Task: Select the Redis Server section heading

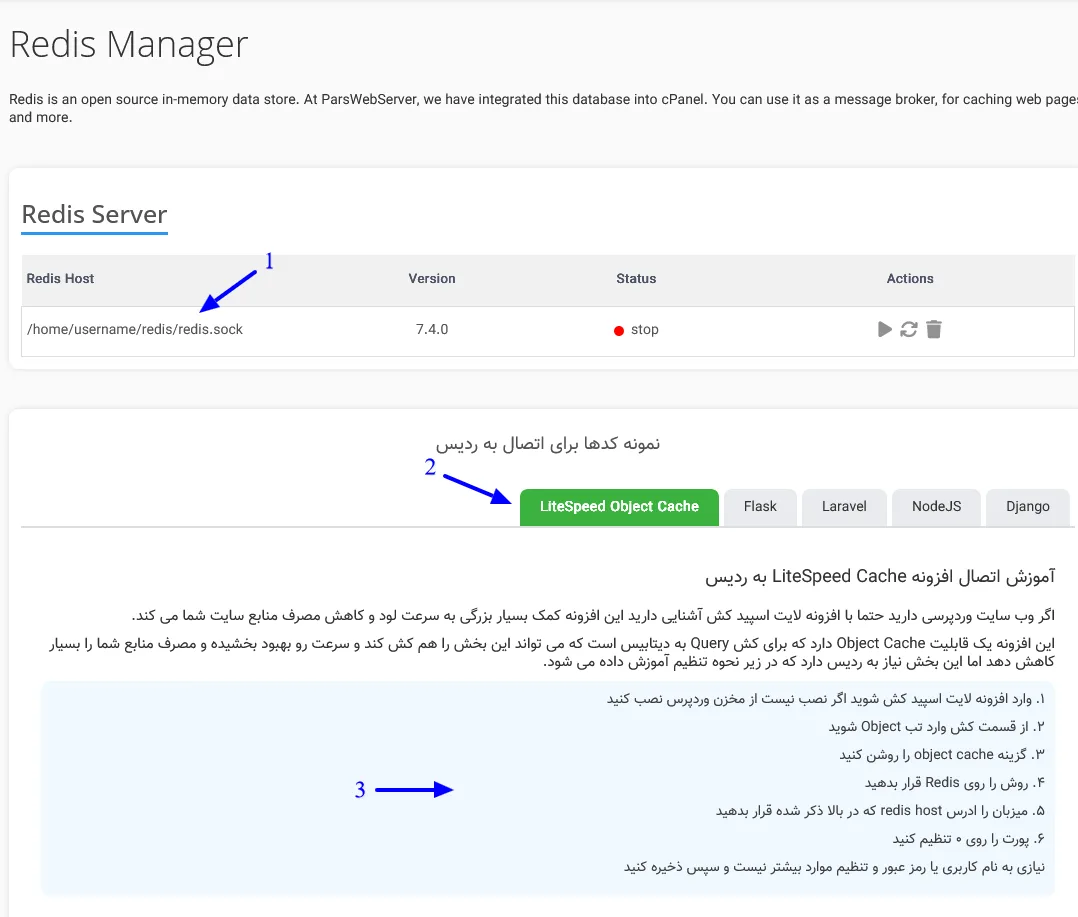Action: point(94,213)
